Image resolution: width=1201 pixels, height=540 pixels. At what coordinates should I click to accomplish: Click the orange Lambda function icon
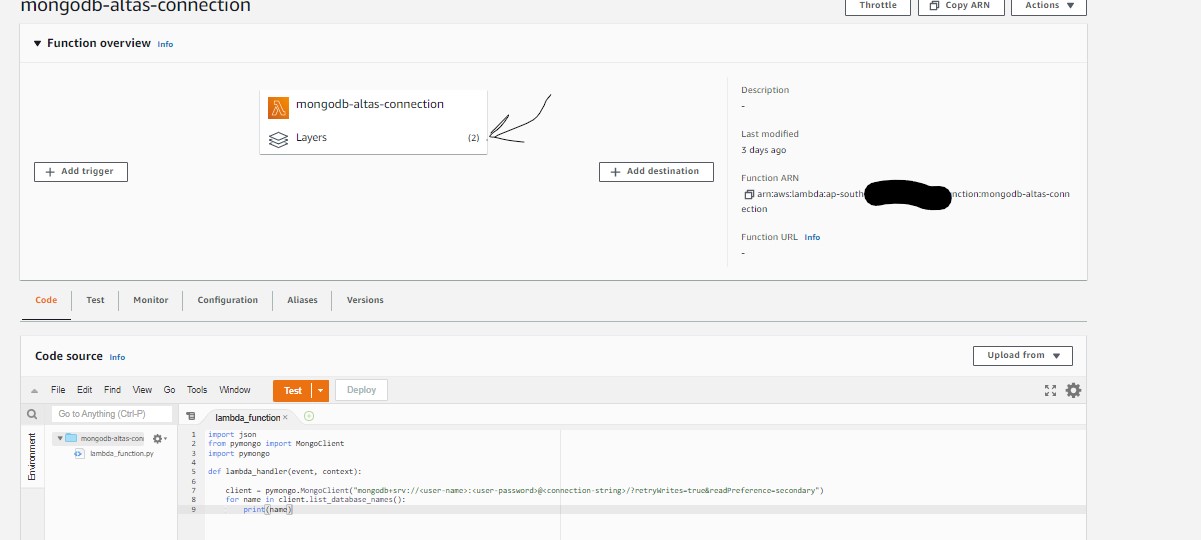click(278, 106)
